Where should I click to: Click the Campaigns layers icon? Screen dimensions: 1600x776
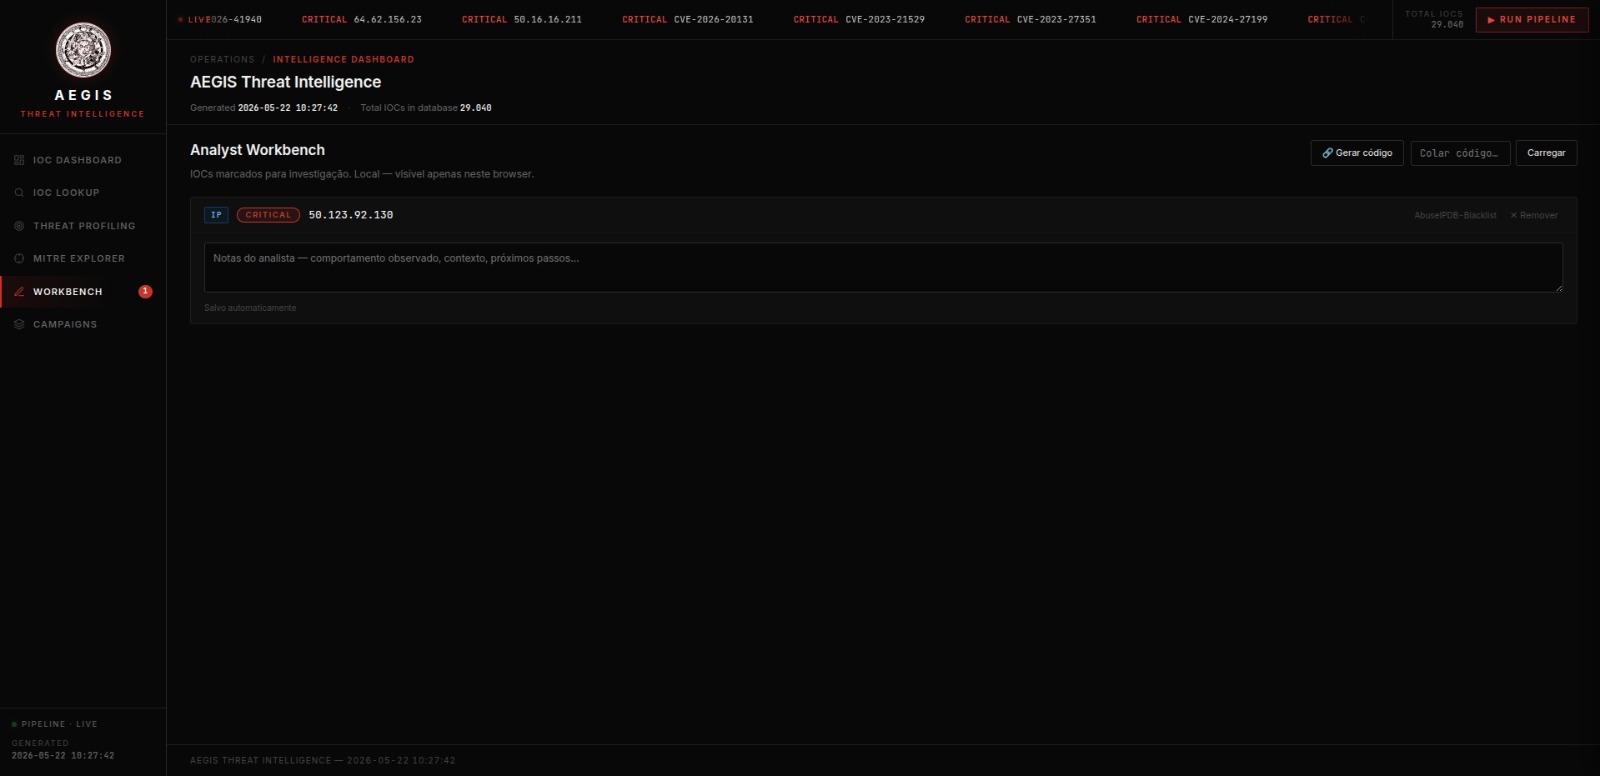point(19,325)
